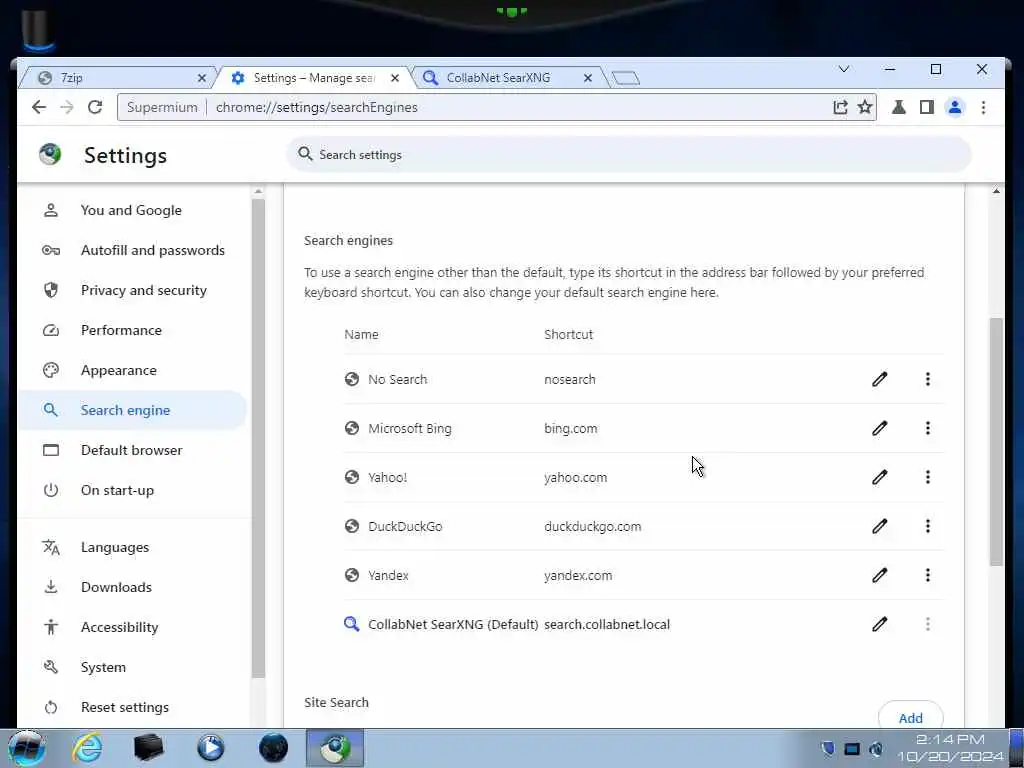This screenshot has height=768, width=1024.
Task: Open Accessibility settings
Action: point(132,627)
